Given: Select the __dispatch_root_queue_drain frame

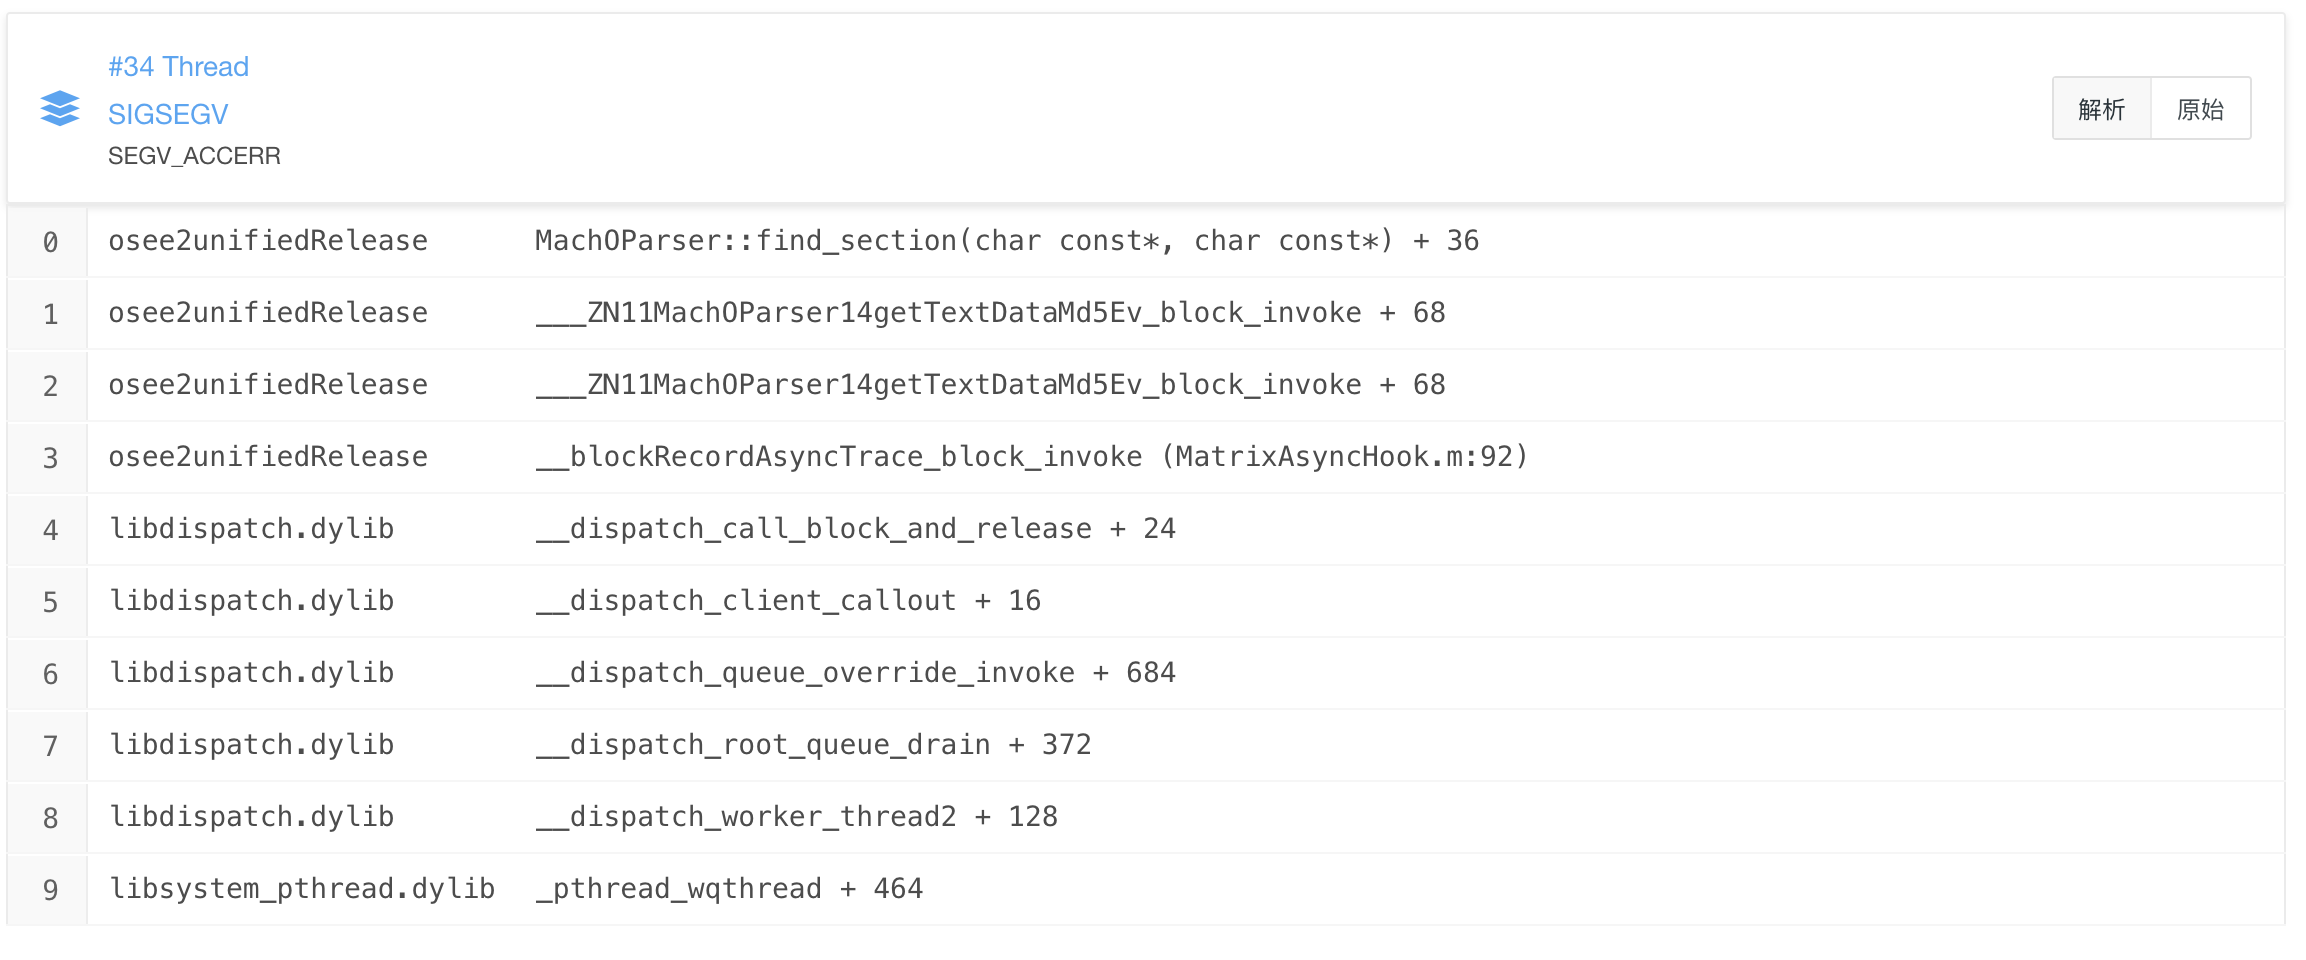Looking at the screenshot, I should pos(814,744).
